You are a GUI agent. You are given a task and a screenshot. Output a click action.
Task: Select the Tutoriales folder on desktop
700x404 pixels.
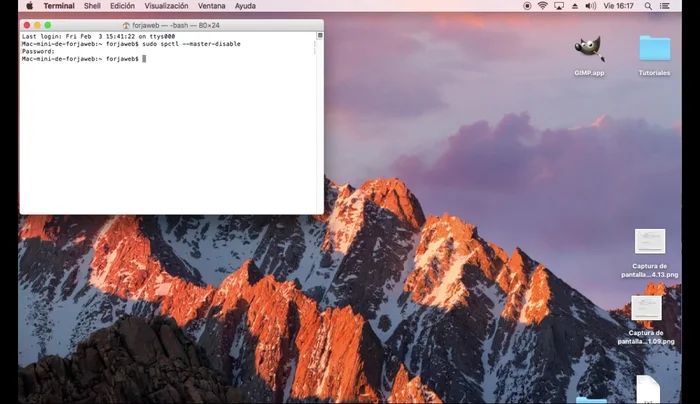(x=655, y=49)
